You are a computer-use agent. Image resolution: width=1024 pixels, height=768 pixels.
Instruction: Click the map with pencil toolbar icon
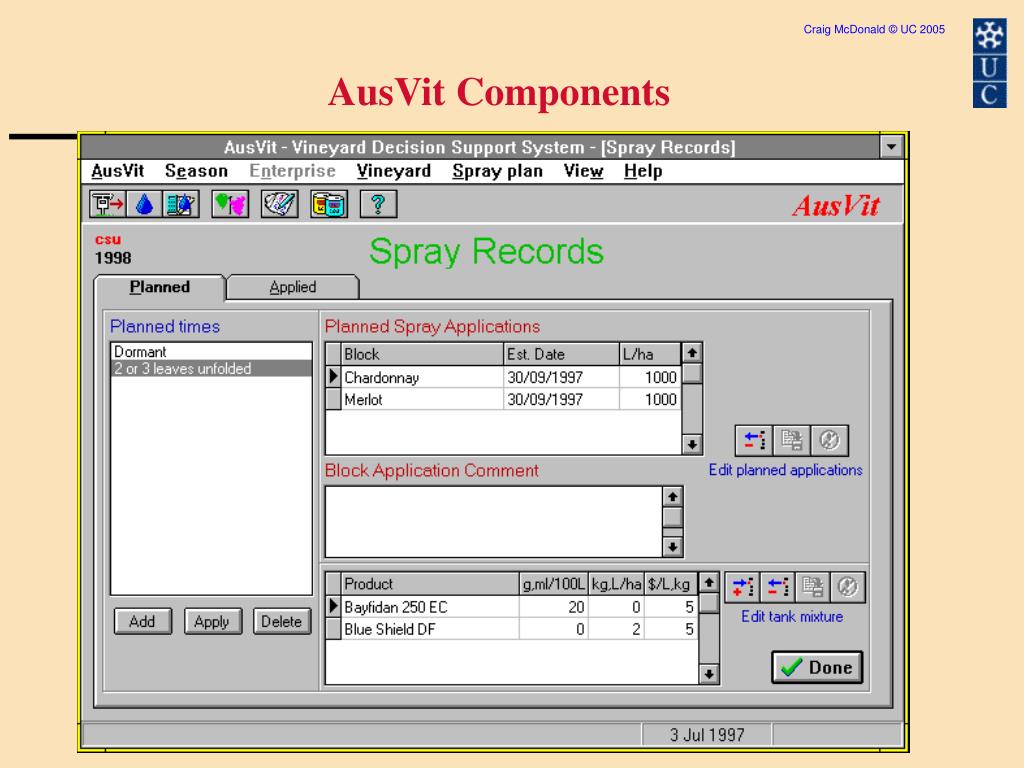(280, 204)
